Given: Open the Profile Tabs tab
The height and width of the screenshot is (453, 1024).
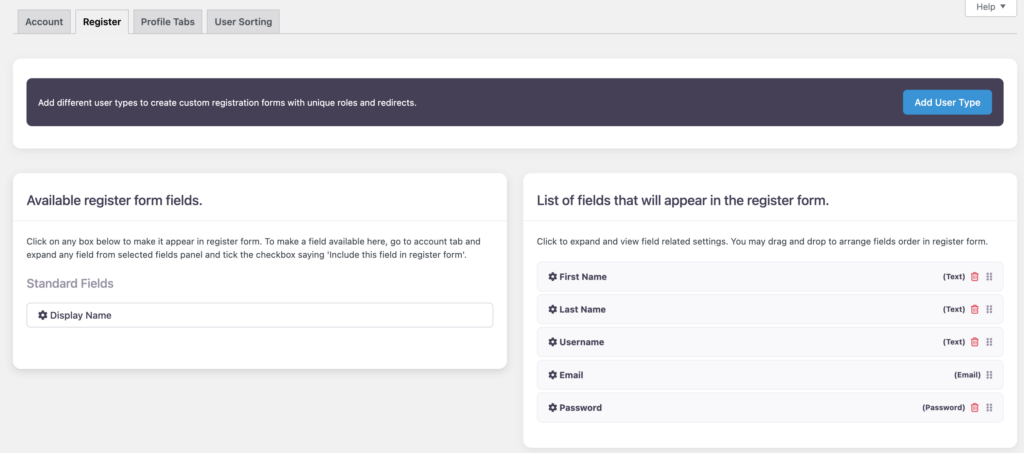Looking at the screenshot, I should point(168,21).
